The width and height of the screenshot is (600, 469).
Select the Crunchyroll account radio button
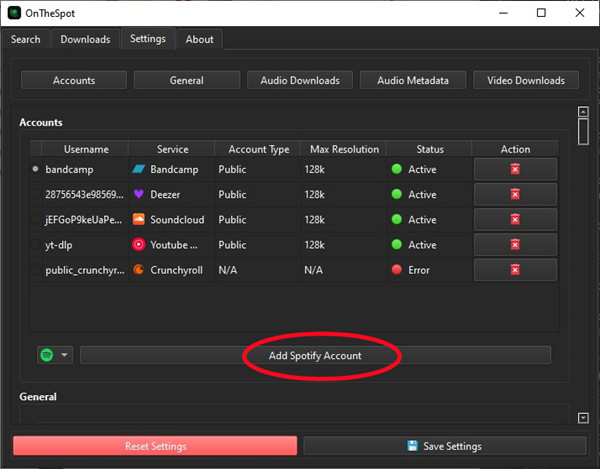pos(36,270)
